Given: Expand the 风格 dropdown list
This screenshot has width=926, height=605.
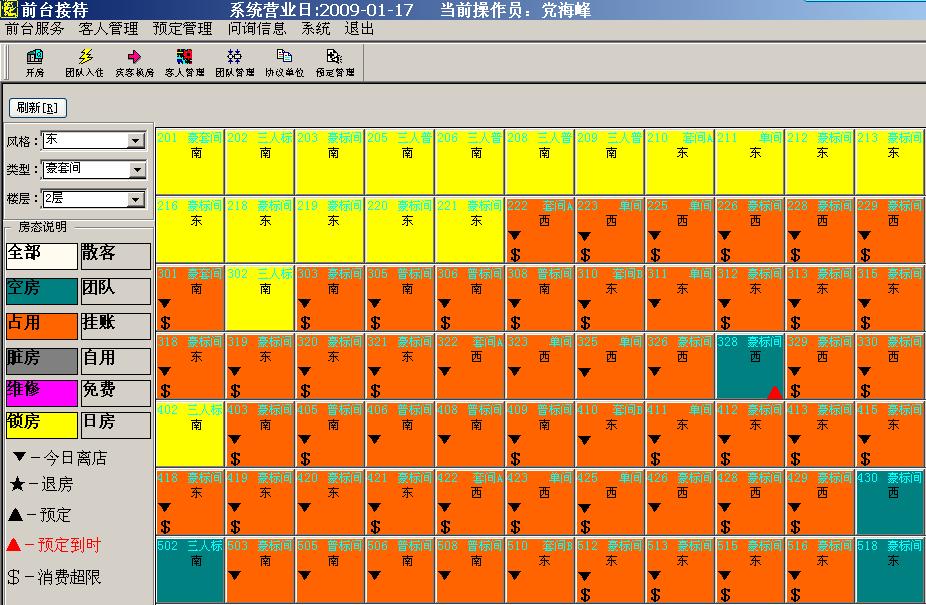Looking at the screenshot, I should point(136,141).
